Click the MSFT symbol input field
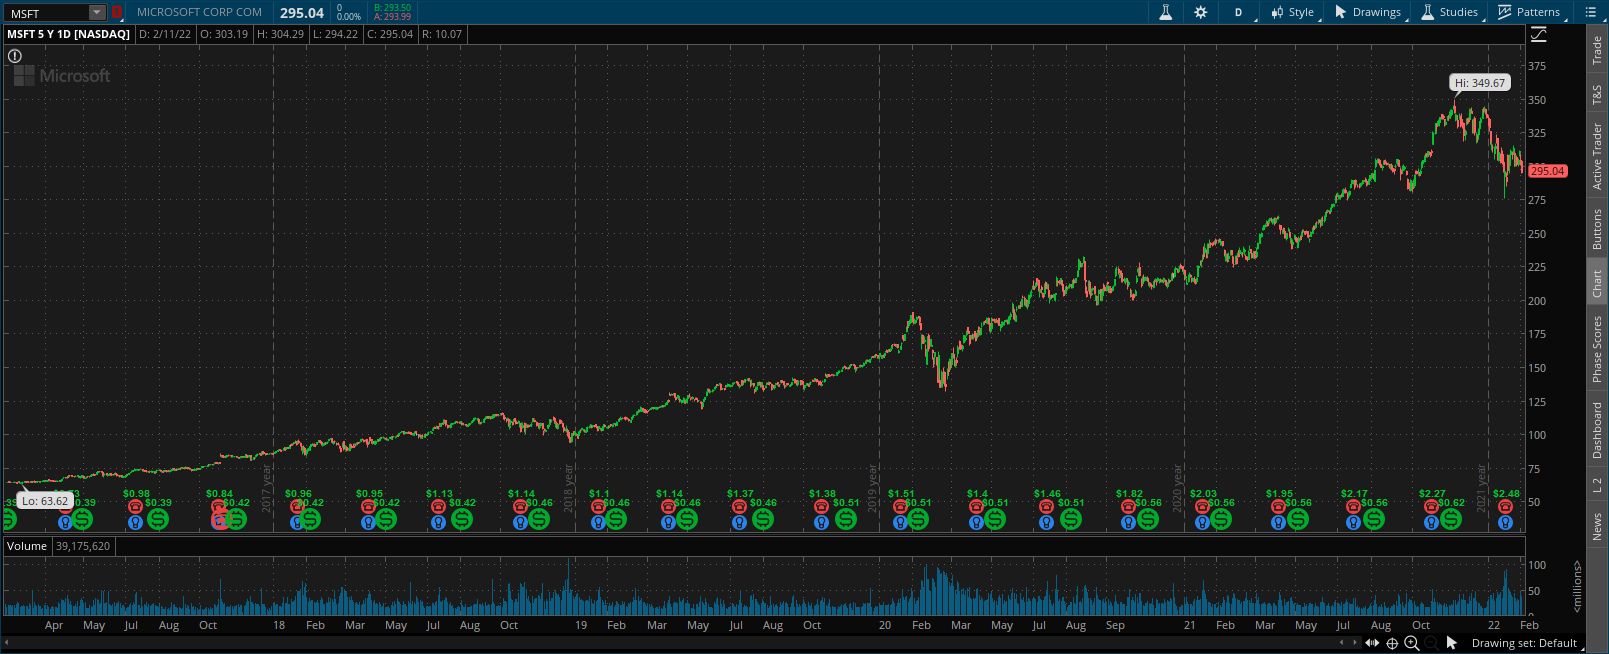Viewport: 1609px width, 654px height. tap(47, 13)
